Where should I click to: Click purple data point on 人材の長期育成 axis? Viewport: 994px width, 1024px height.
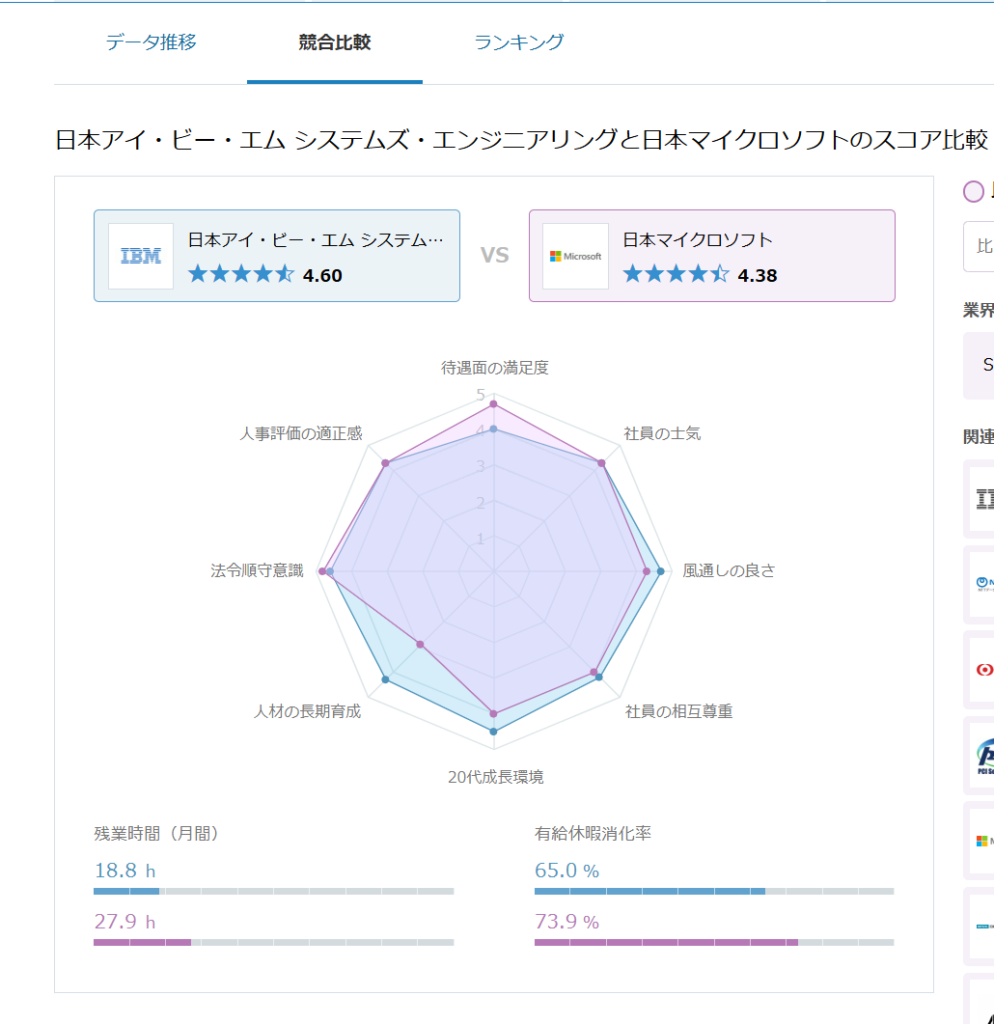click(x=421, y=645)
